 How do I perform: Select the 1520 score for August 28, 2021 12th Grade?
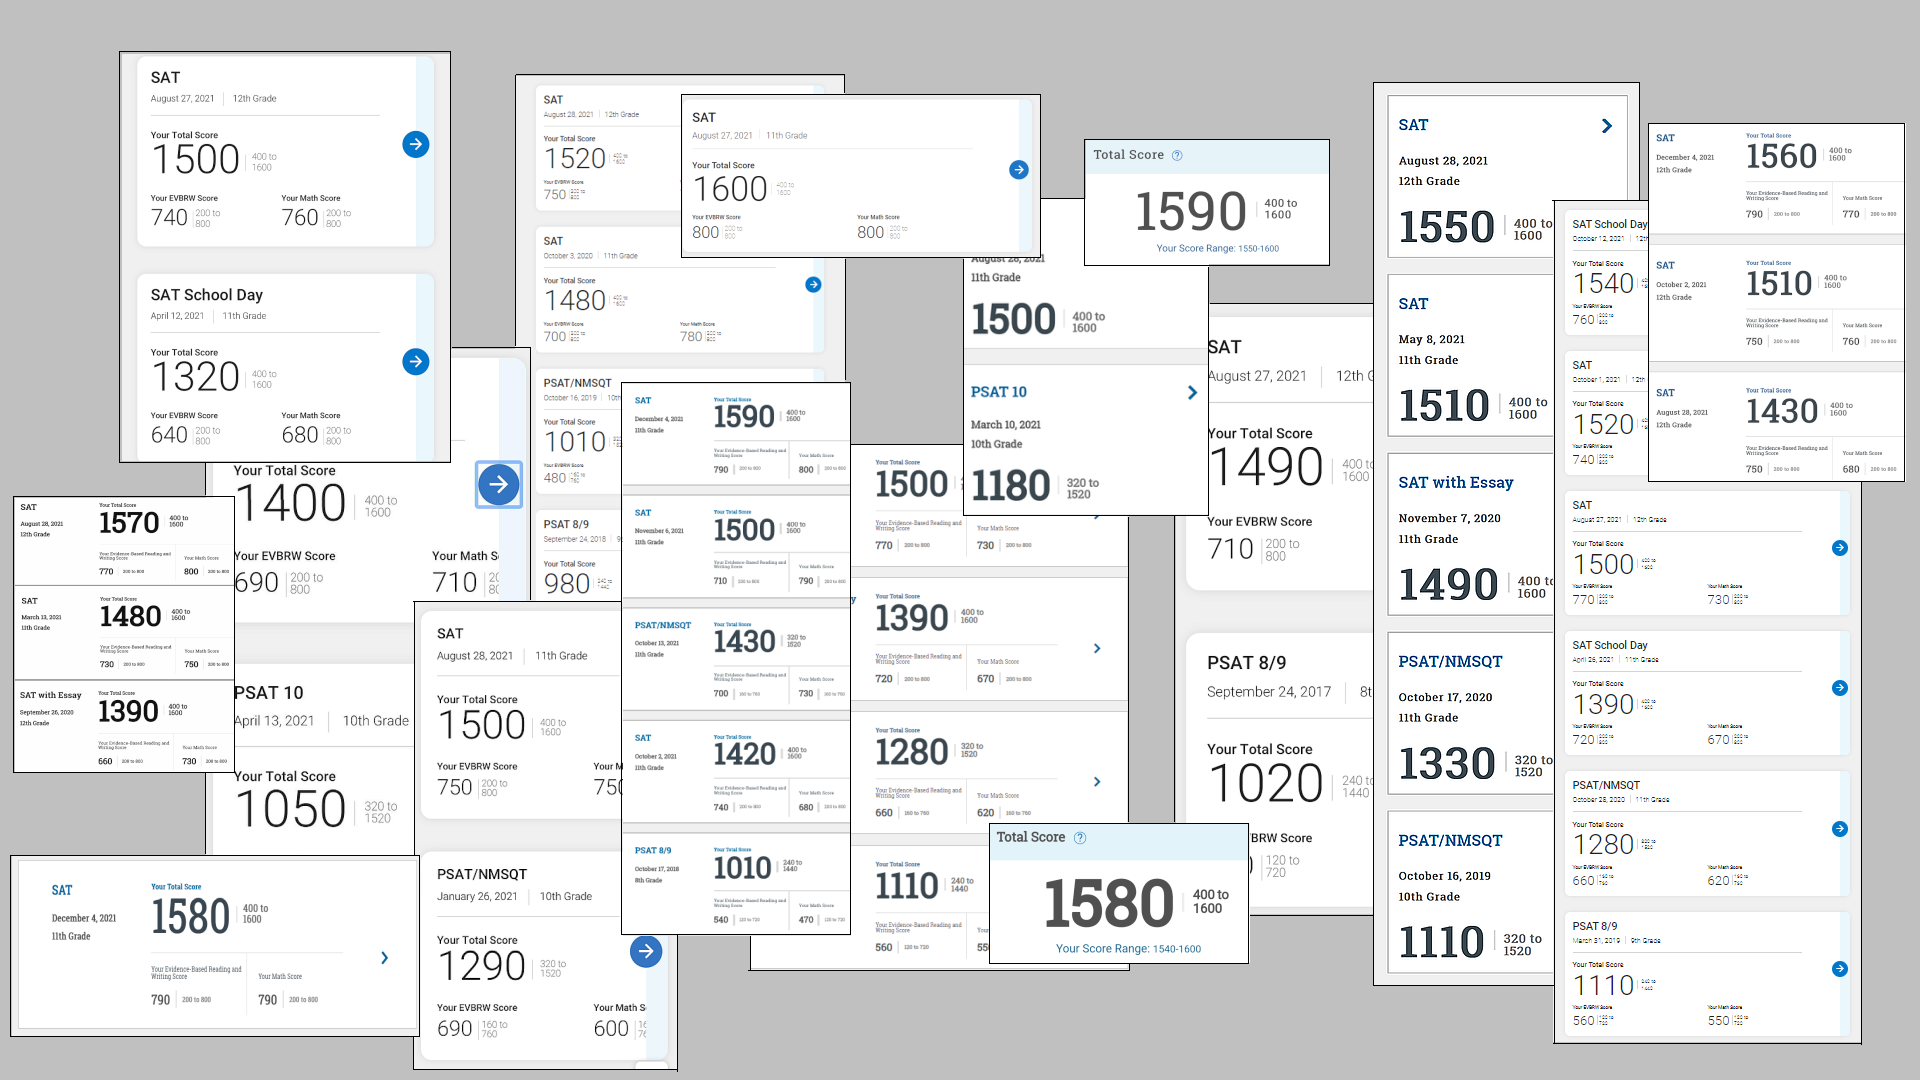(575, 159)
